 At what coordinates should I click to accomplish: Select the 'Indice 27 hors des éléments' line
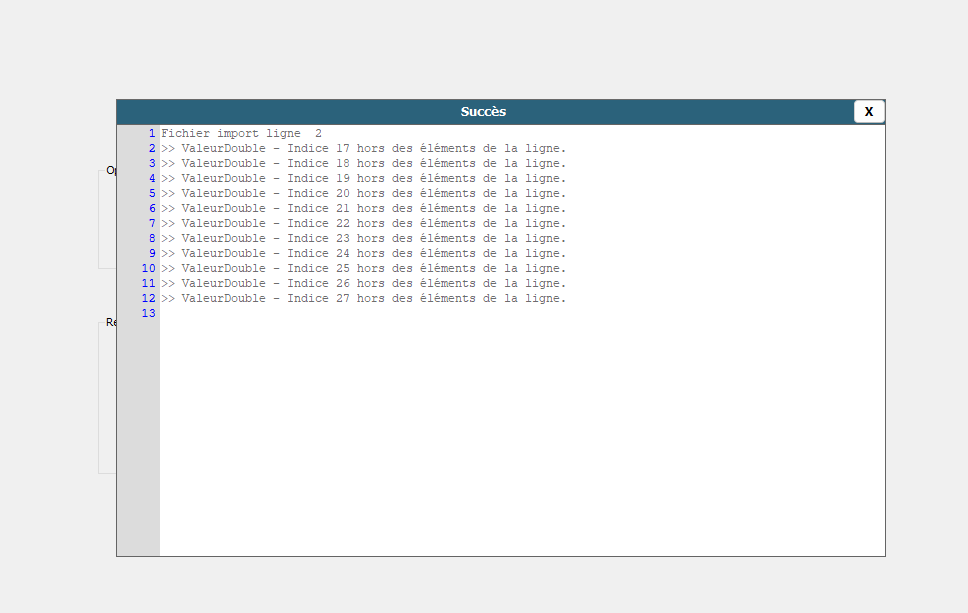tap(364, 298)
